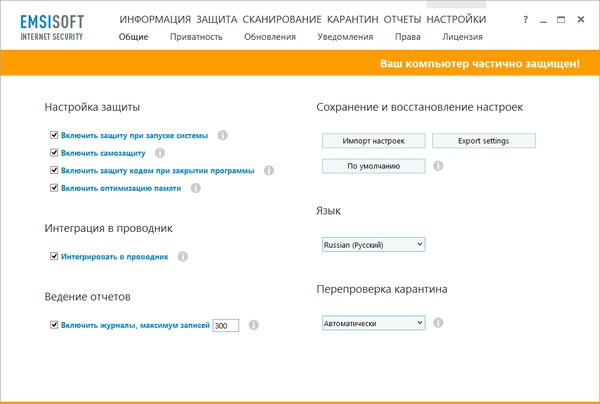
Task: Uncheck 'Интегрировать в проводник' checkbox
Action: (54, 257)
